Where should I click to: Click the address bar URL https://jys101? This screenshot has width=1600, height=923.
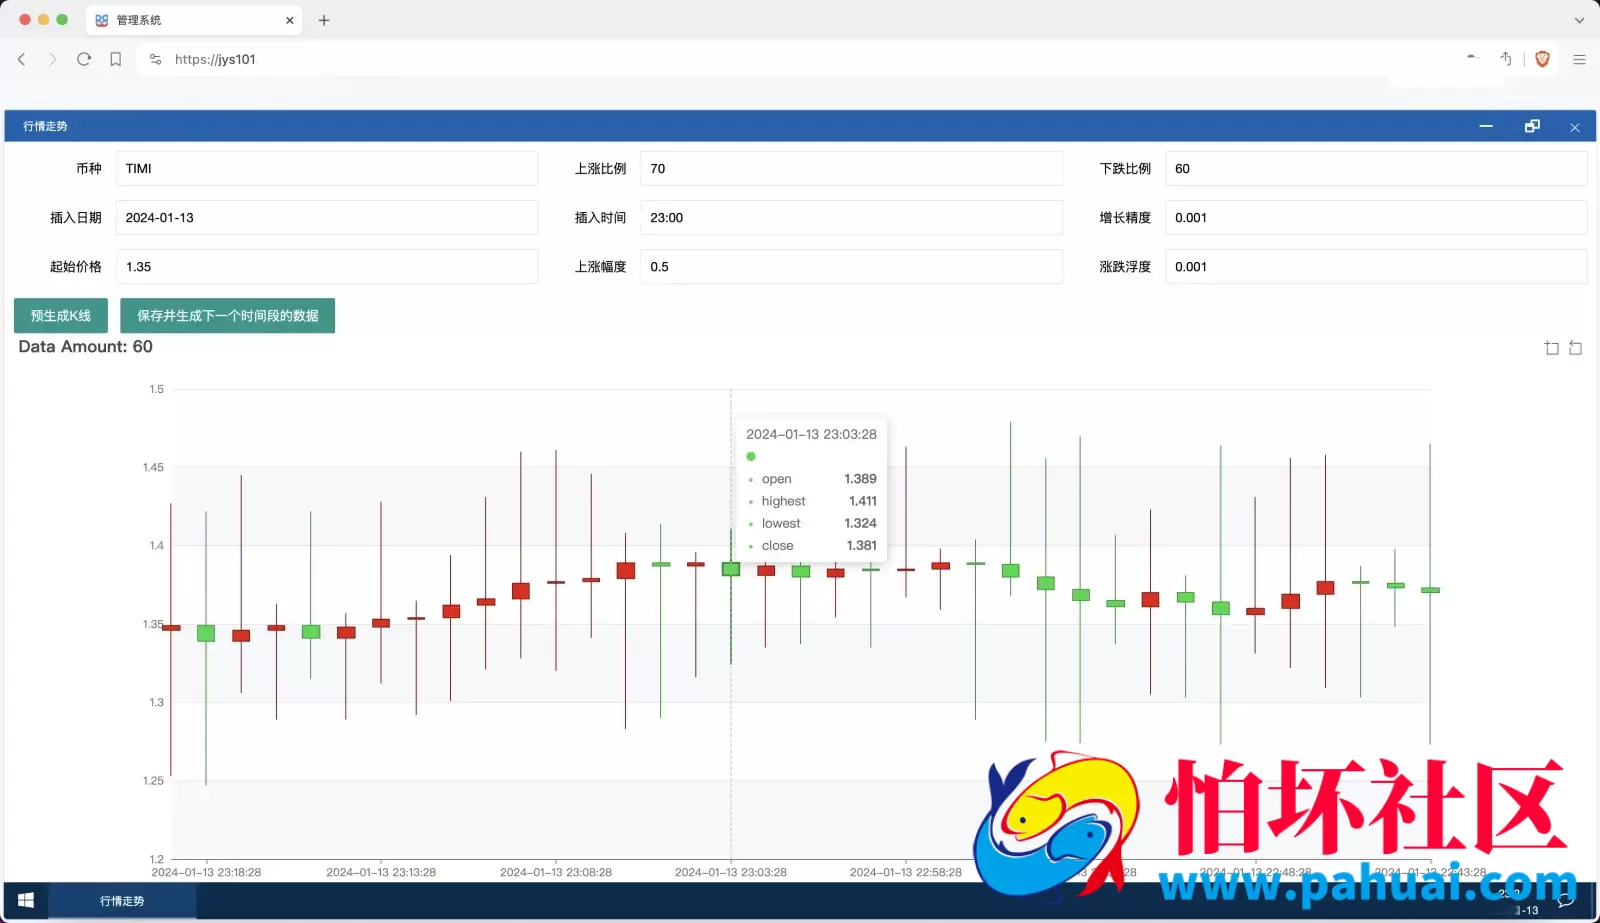pyautogui.click(x=215, y=60)
